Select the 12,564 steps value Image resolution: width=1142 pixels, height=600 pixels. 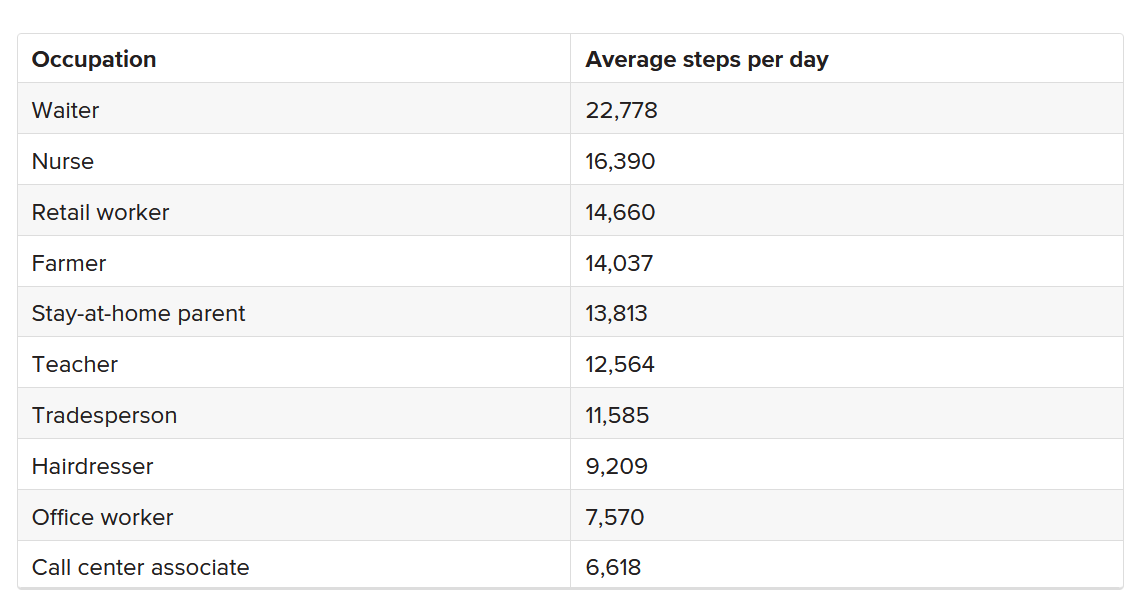point(620,364)
